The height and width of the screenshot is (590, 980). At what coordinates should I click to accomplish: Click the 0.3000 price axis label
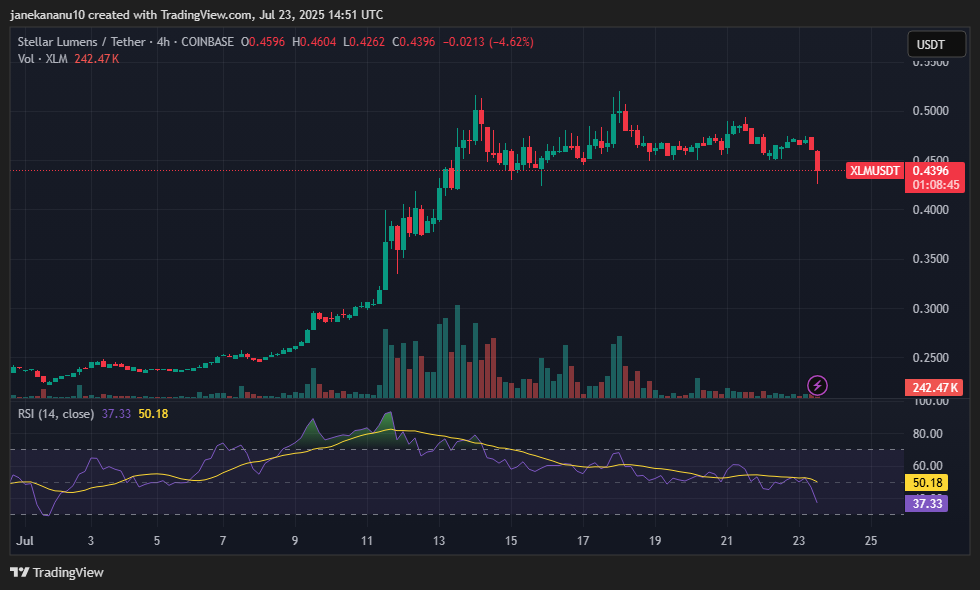931,309
